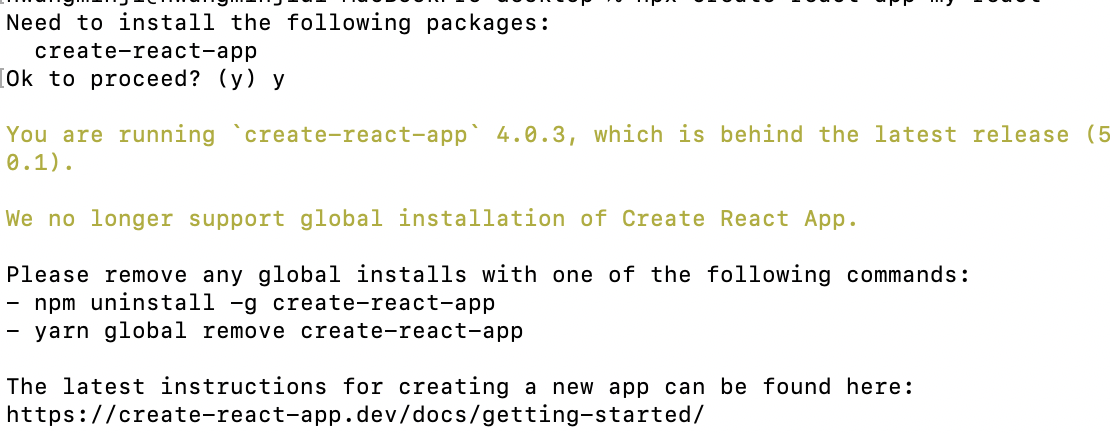Image resolution: width=1110 pixels, height=434 pixels.
Task: Click the indented 'create-react-app' package name
Action: (146, 51)
